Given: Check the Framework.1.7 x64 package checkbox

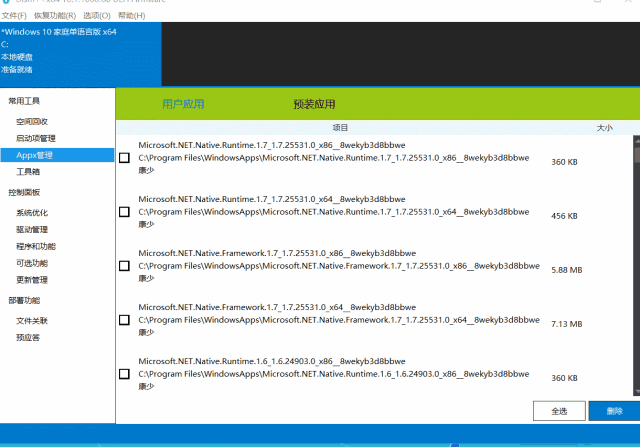Looking at the screenshot, I should (124, 320).
